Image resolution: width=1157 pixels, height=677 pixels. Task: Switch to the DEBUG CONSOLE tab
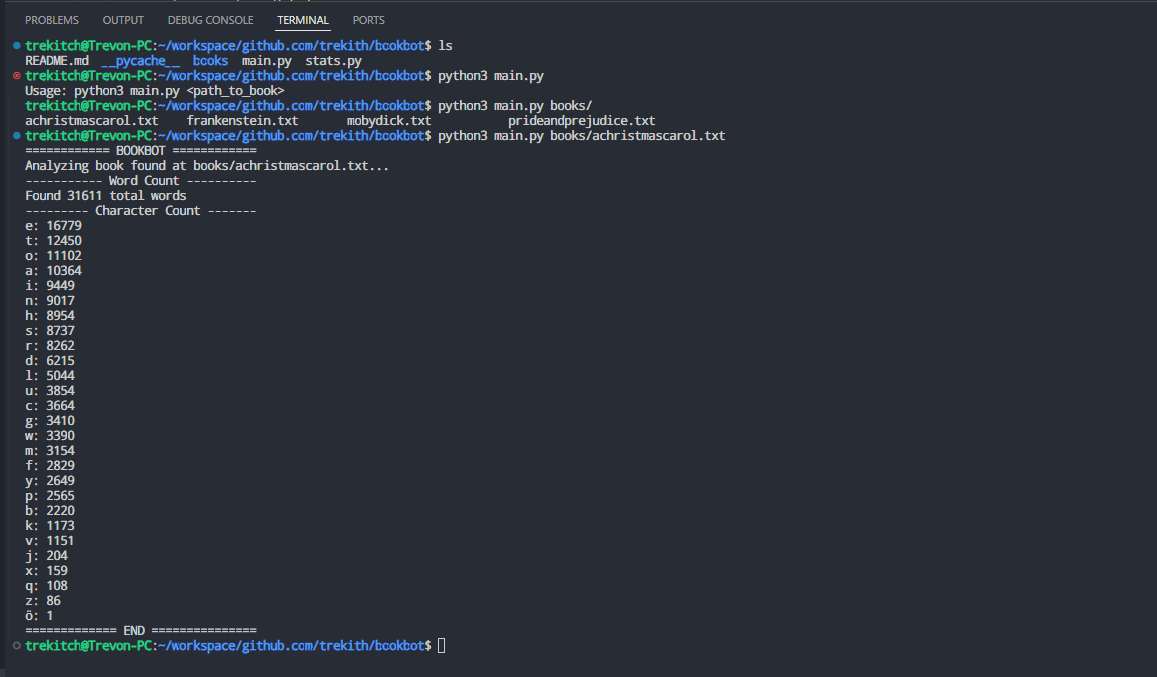coord(210,19)
